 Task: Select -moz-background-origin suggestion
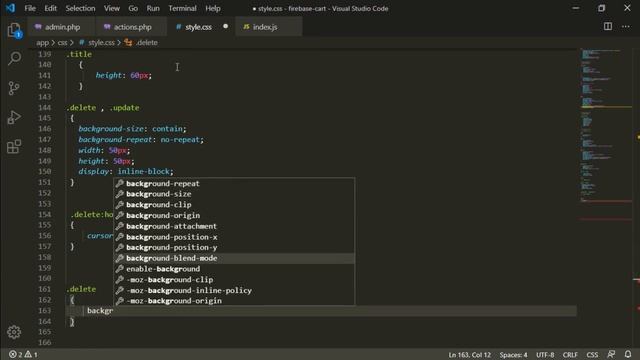click(x=234, y=301)
